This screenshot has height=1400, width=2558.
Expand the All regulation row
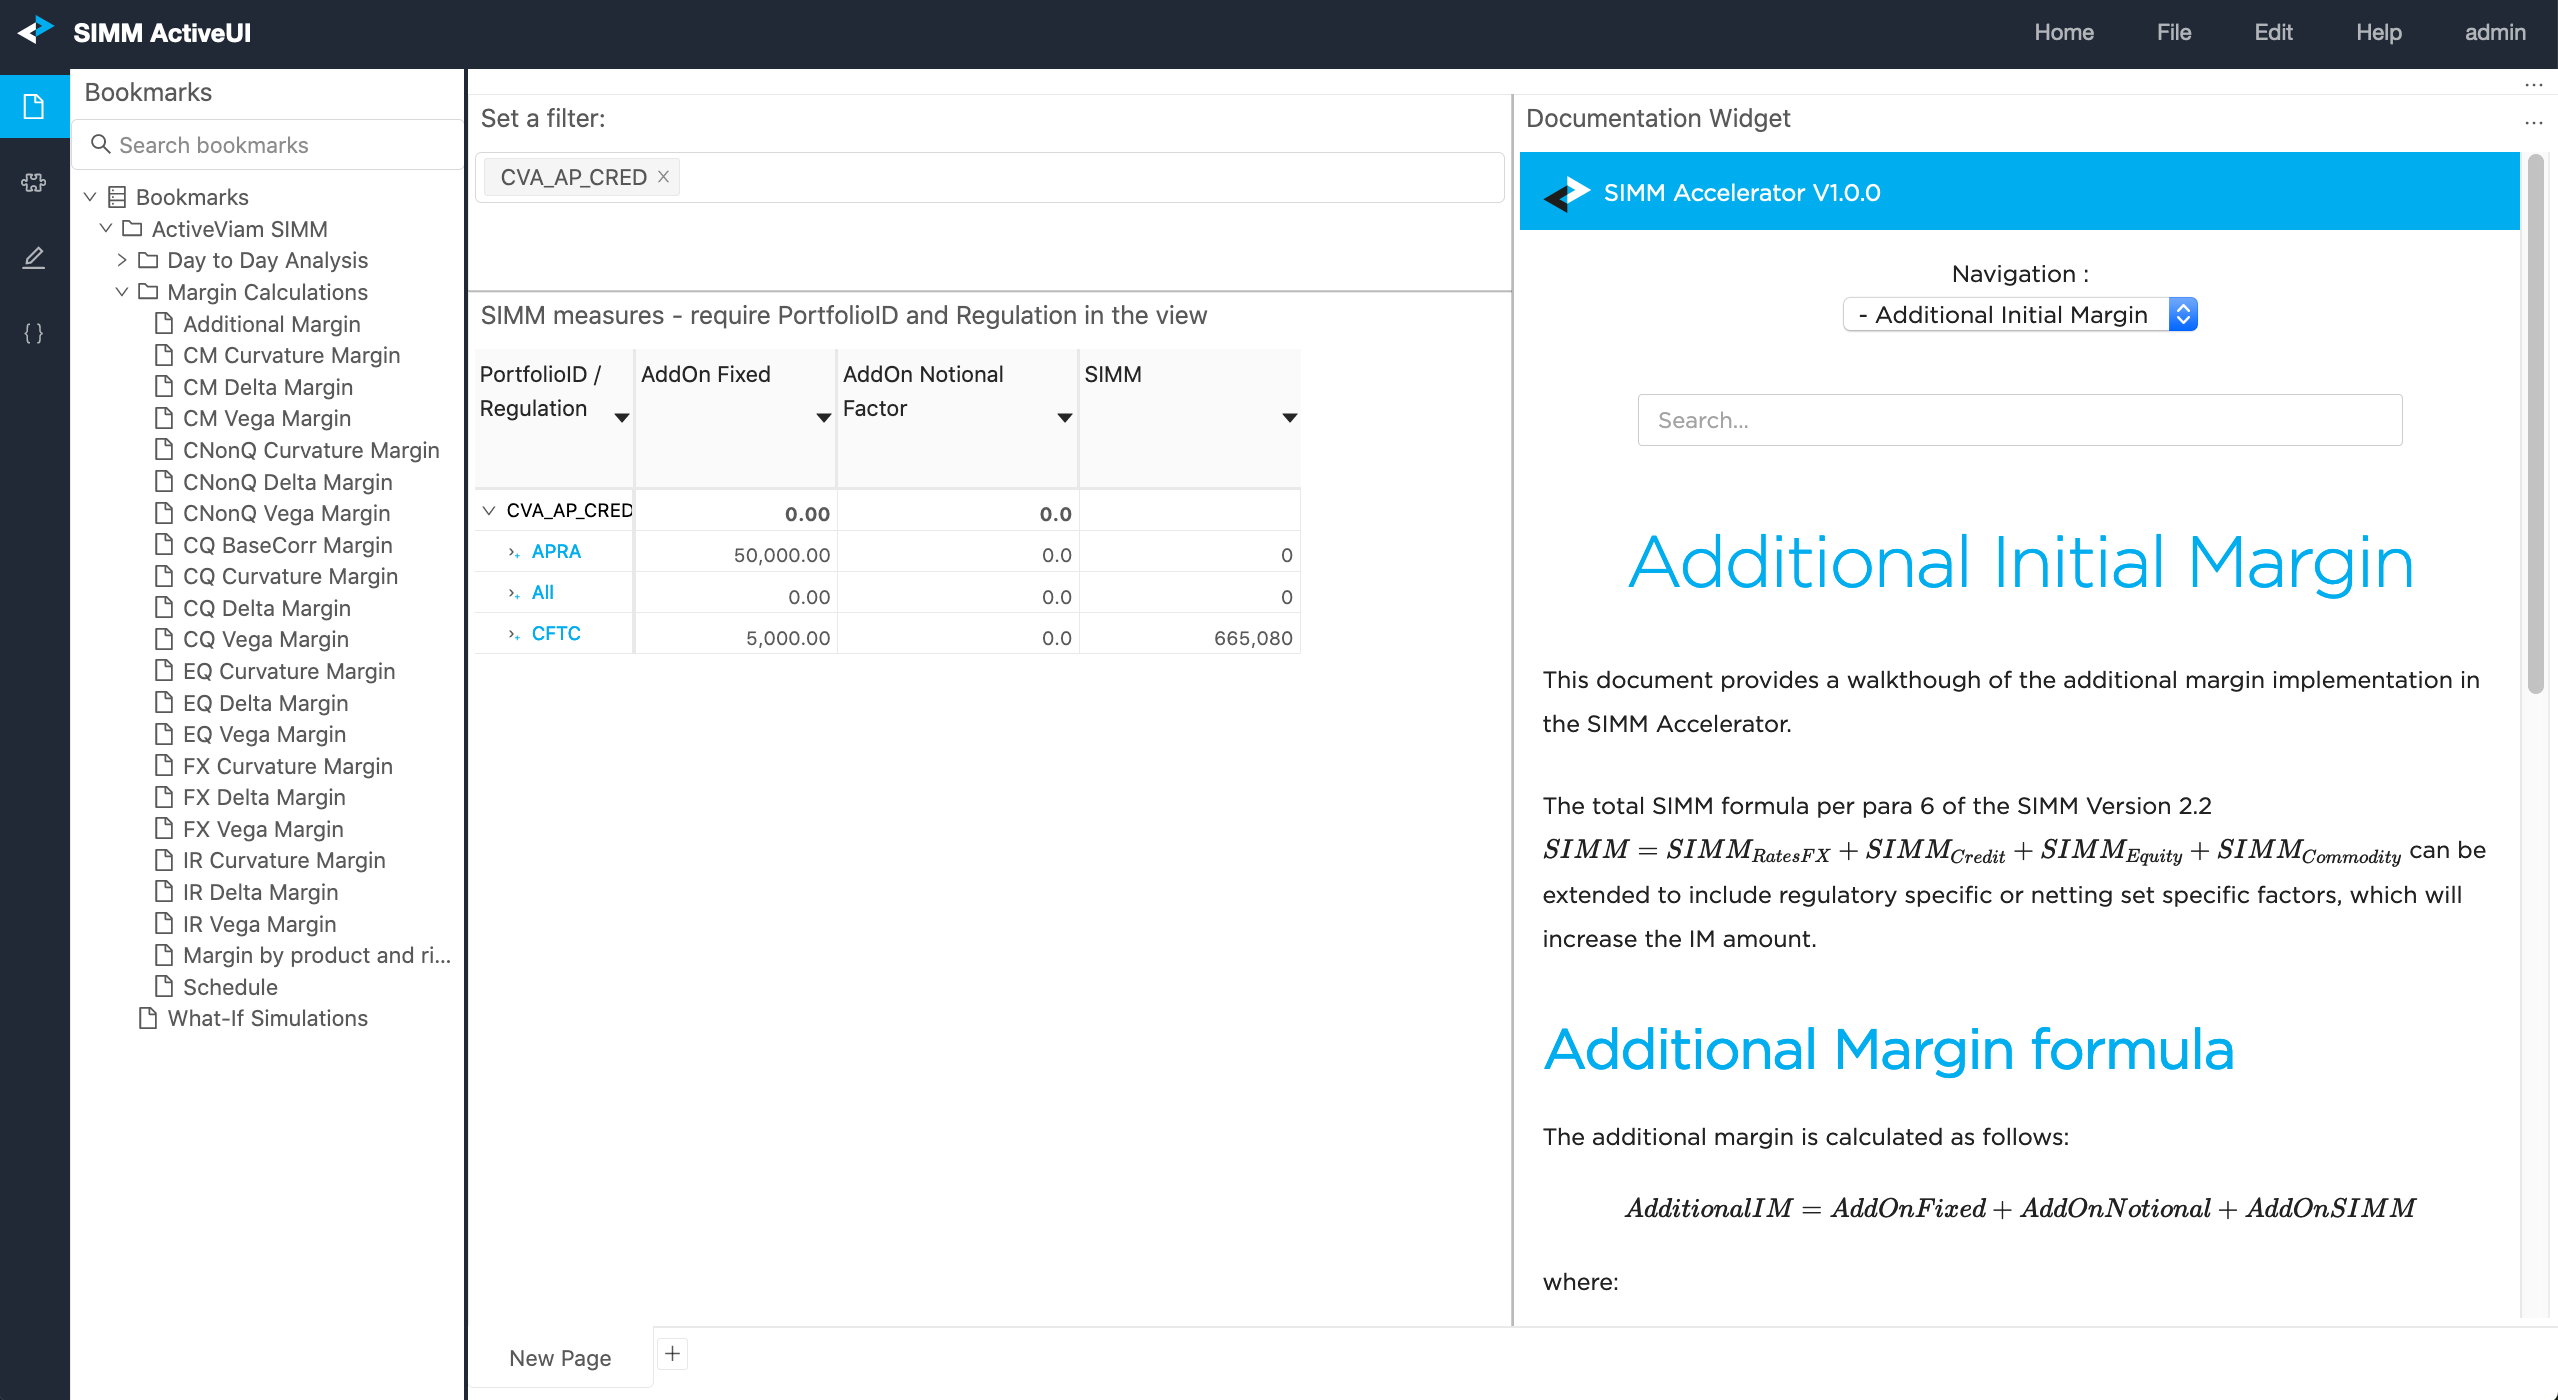513,593
